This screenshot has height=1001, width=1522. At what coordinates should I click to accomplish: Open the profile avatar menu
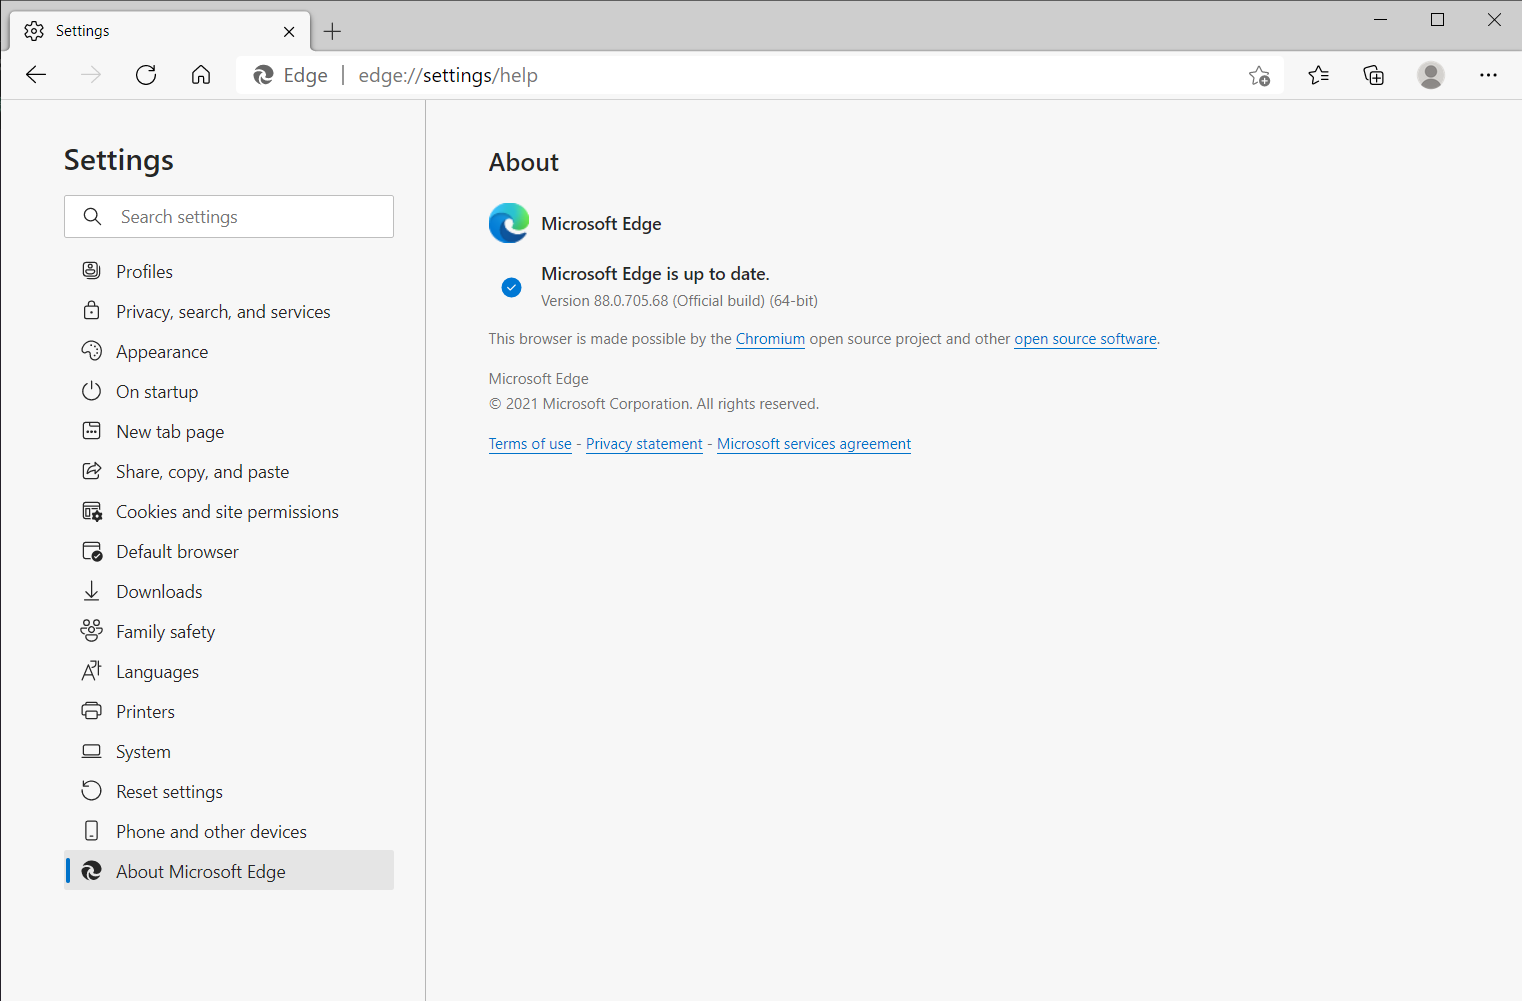(1431, 75)
